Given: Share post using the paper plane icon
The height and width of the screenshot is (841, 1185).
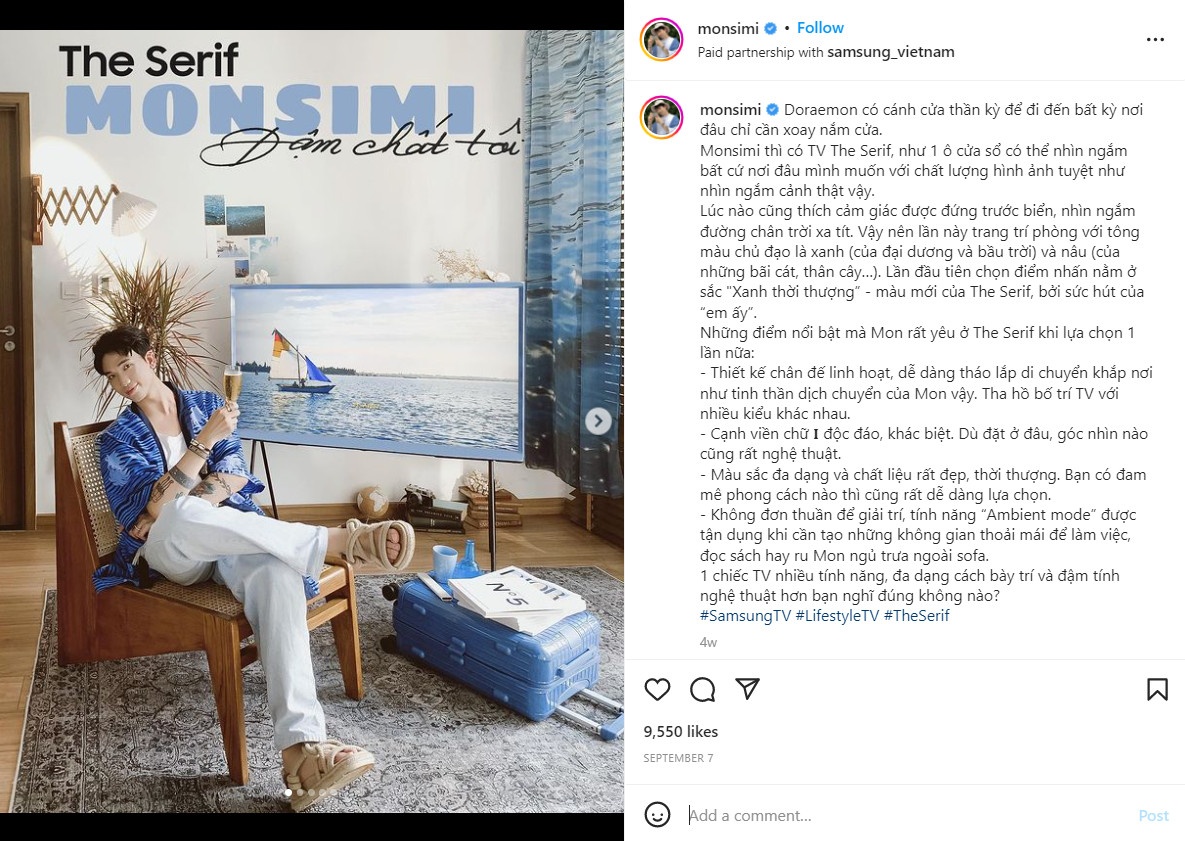Looking at the screenshot, I should tap(747, 688).
